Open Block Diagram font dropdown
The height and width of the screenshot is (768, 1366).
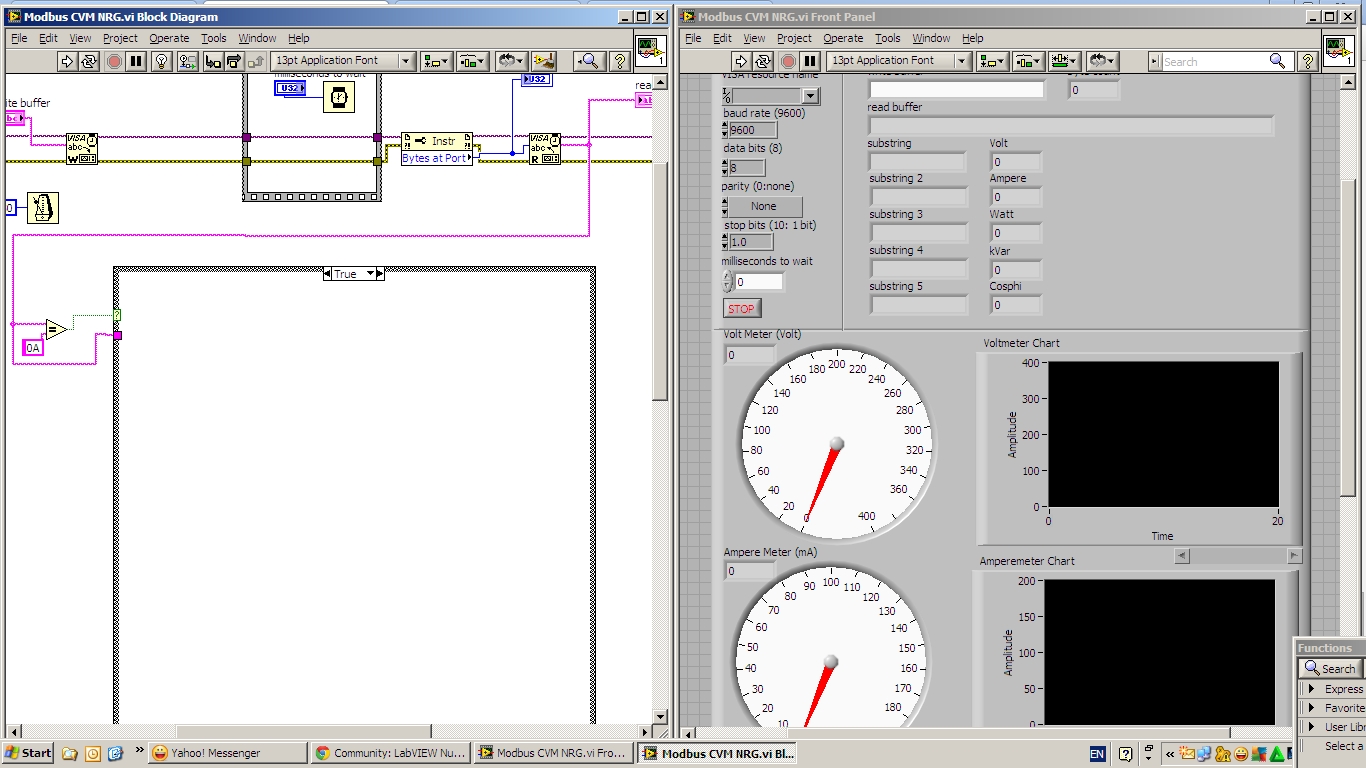tap(343, 61)
